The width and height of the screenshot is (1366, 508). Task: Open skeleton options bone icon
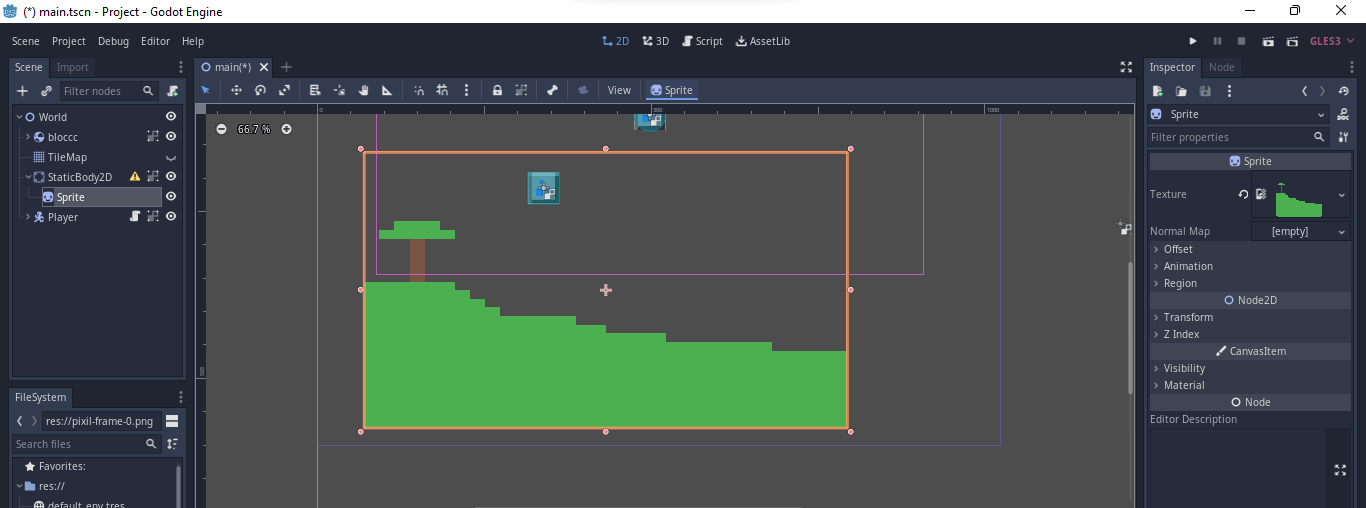[x=552, y=90]
